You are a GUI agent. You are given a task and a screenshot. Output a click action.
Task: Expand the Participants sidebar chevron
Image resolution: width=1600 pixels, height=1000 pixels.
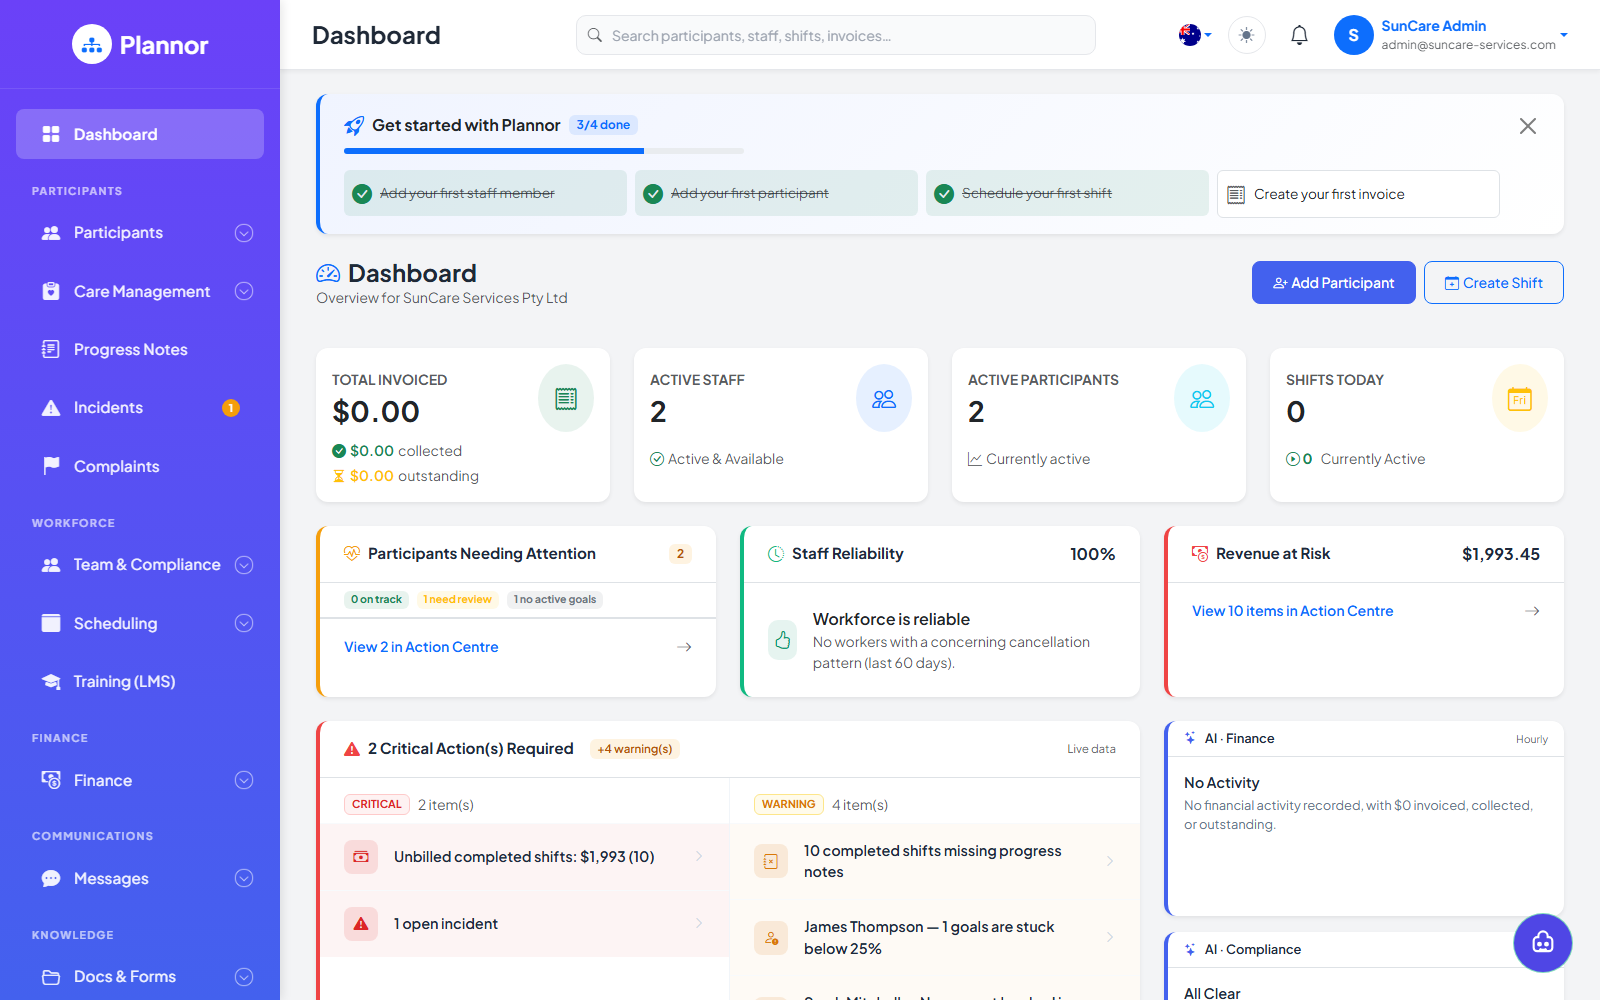click(244, 233)
